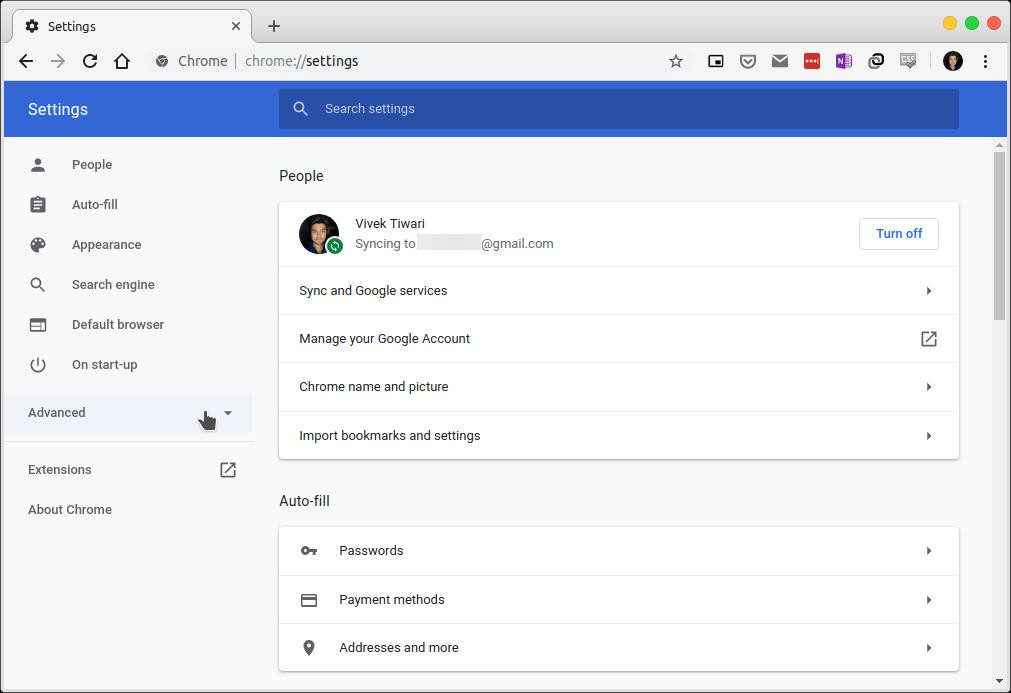Open Manage your Google Account
This screenshot has height=693, width=1011.
619,339
